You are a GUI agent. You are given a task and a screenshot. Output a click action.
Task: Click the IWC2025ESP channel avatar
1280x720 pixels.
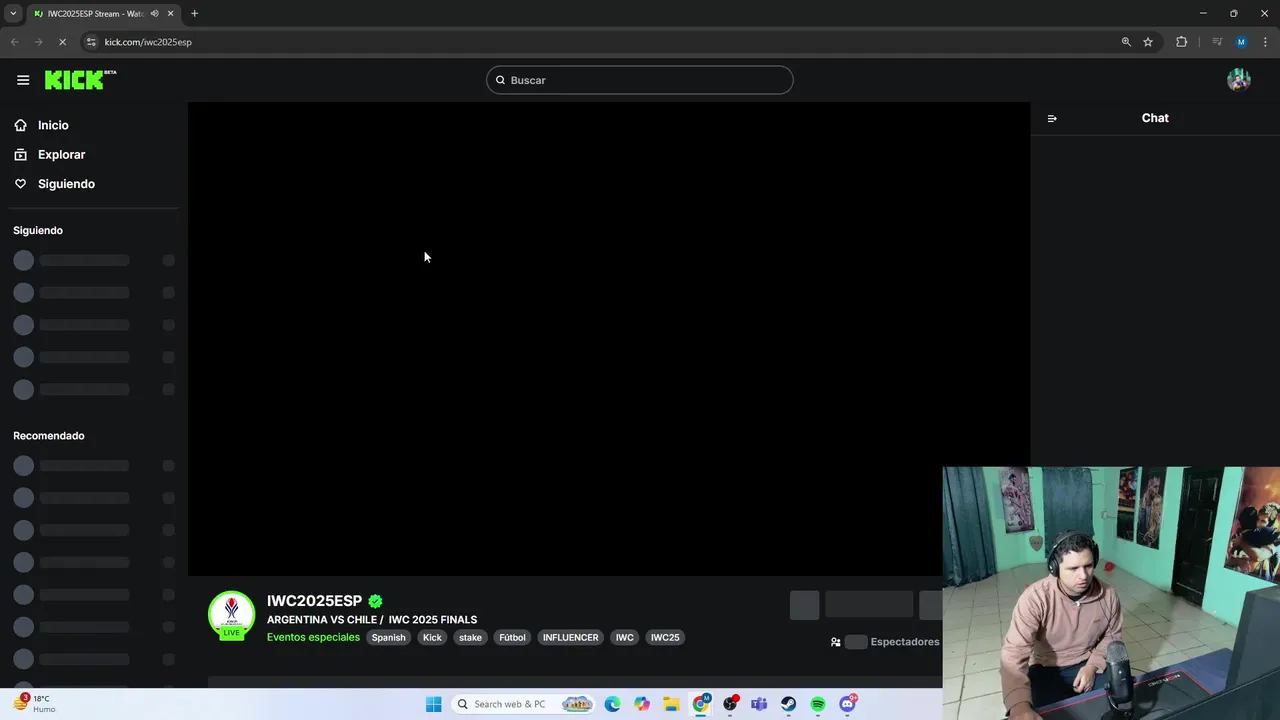pyautogui.click(x=231, y=614)
